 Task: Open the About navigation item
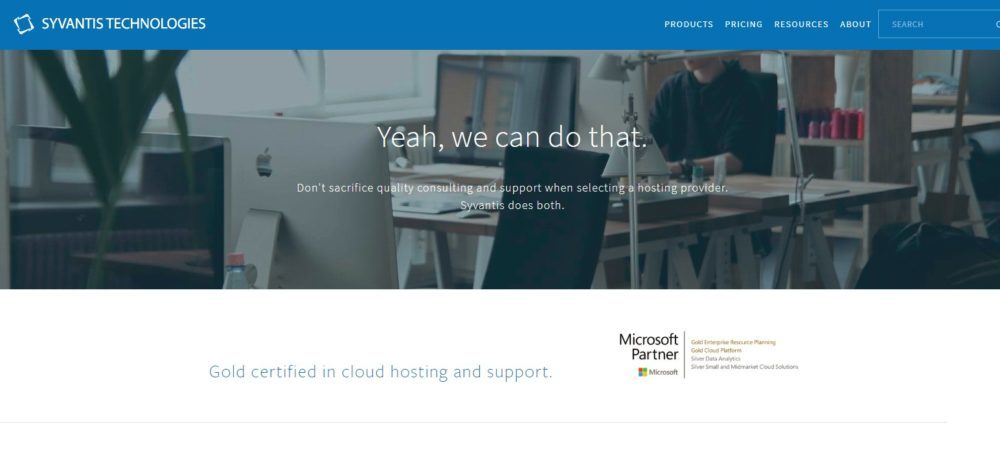click(x=855, y=24)
